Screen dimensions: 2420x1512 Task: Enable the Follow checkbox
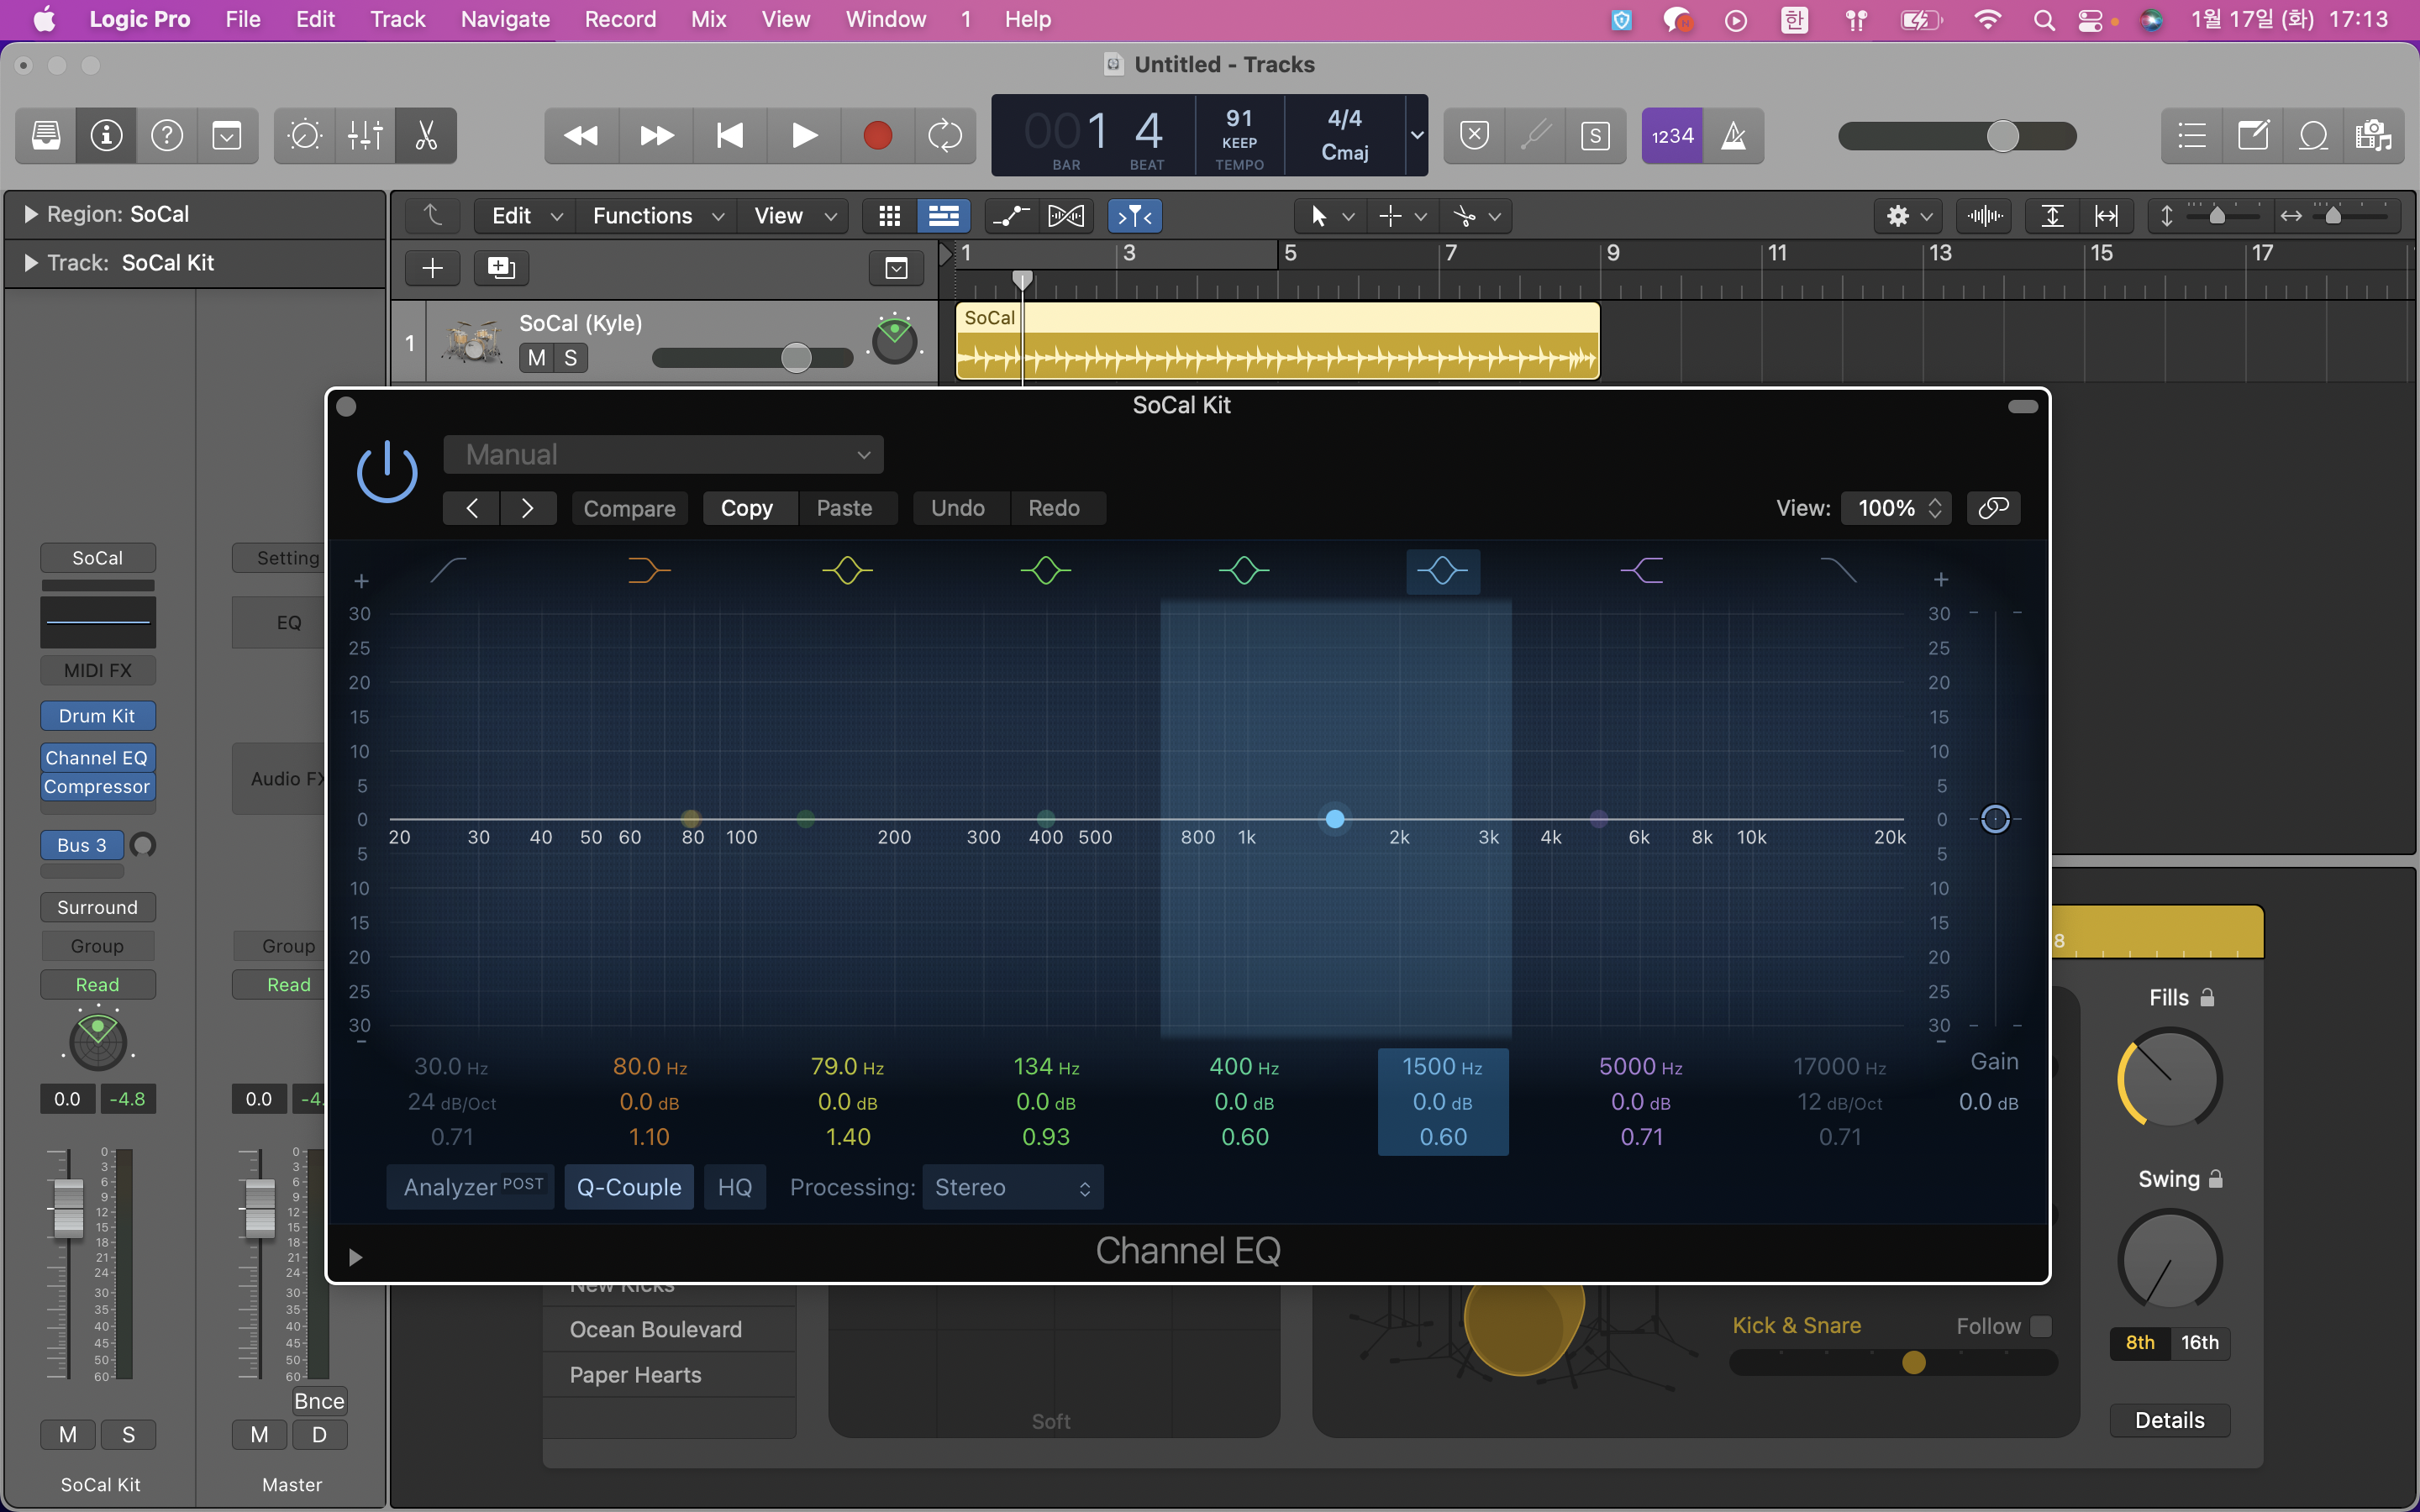(2041, 1326)
